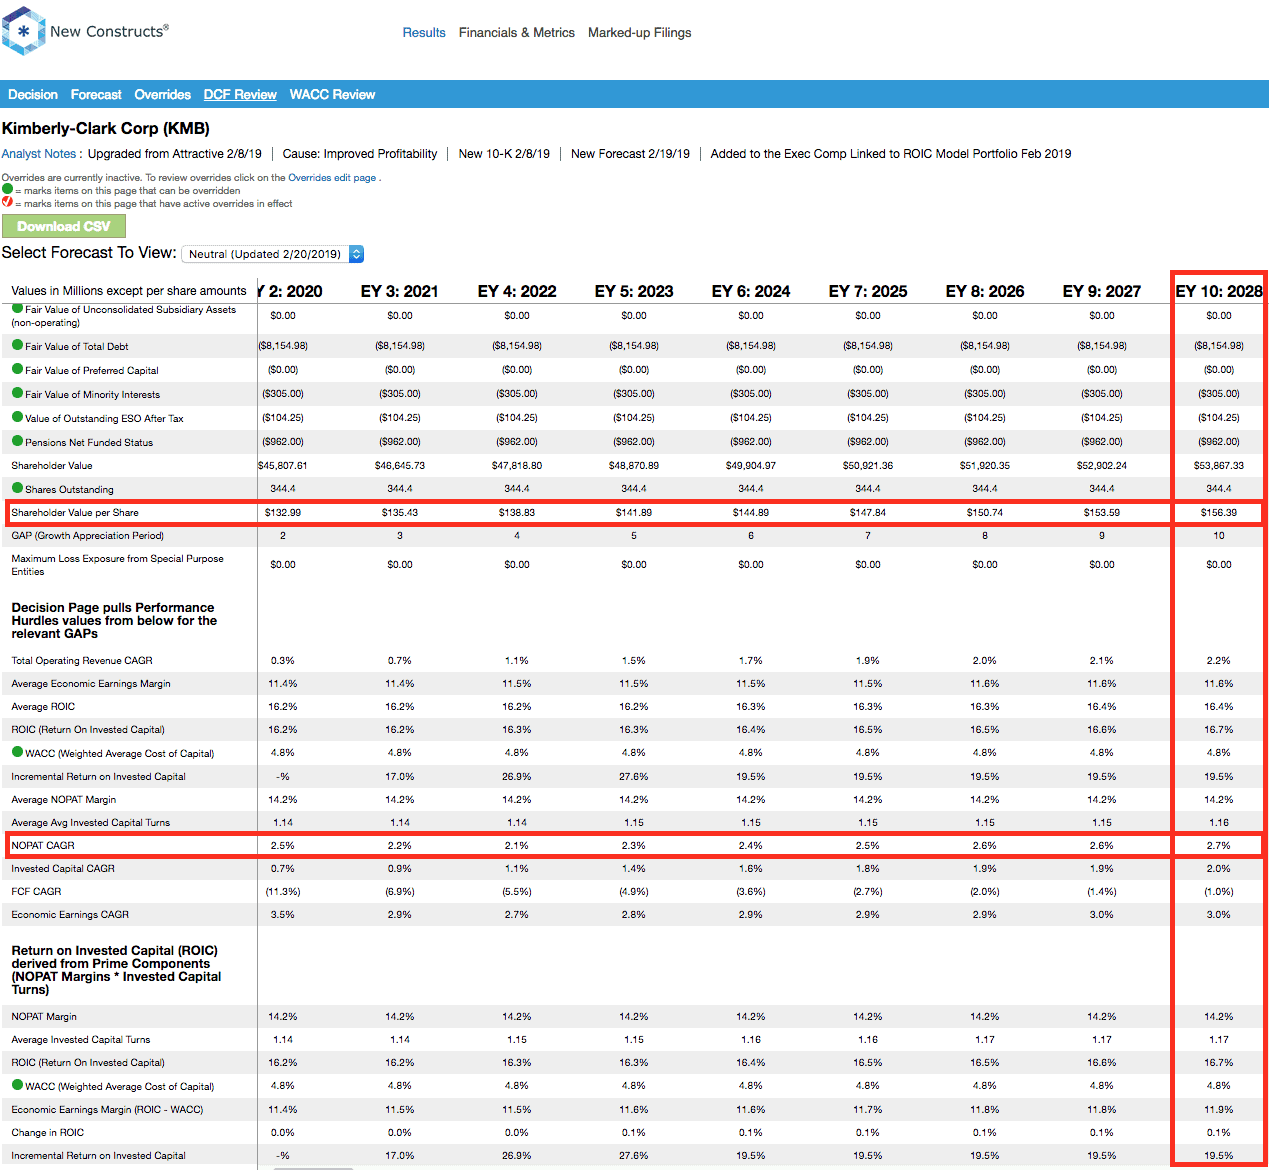Open Results in the top navigation

[x=424, y=33]
